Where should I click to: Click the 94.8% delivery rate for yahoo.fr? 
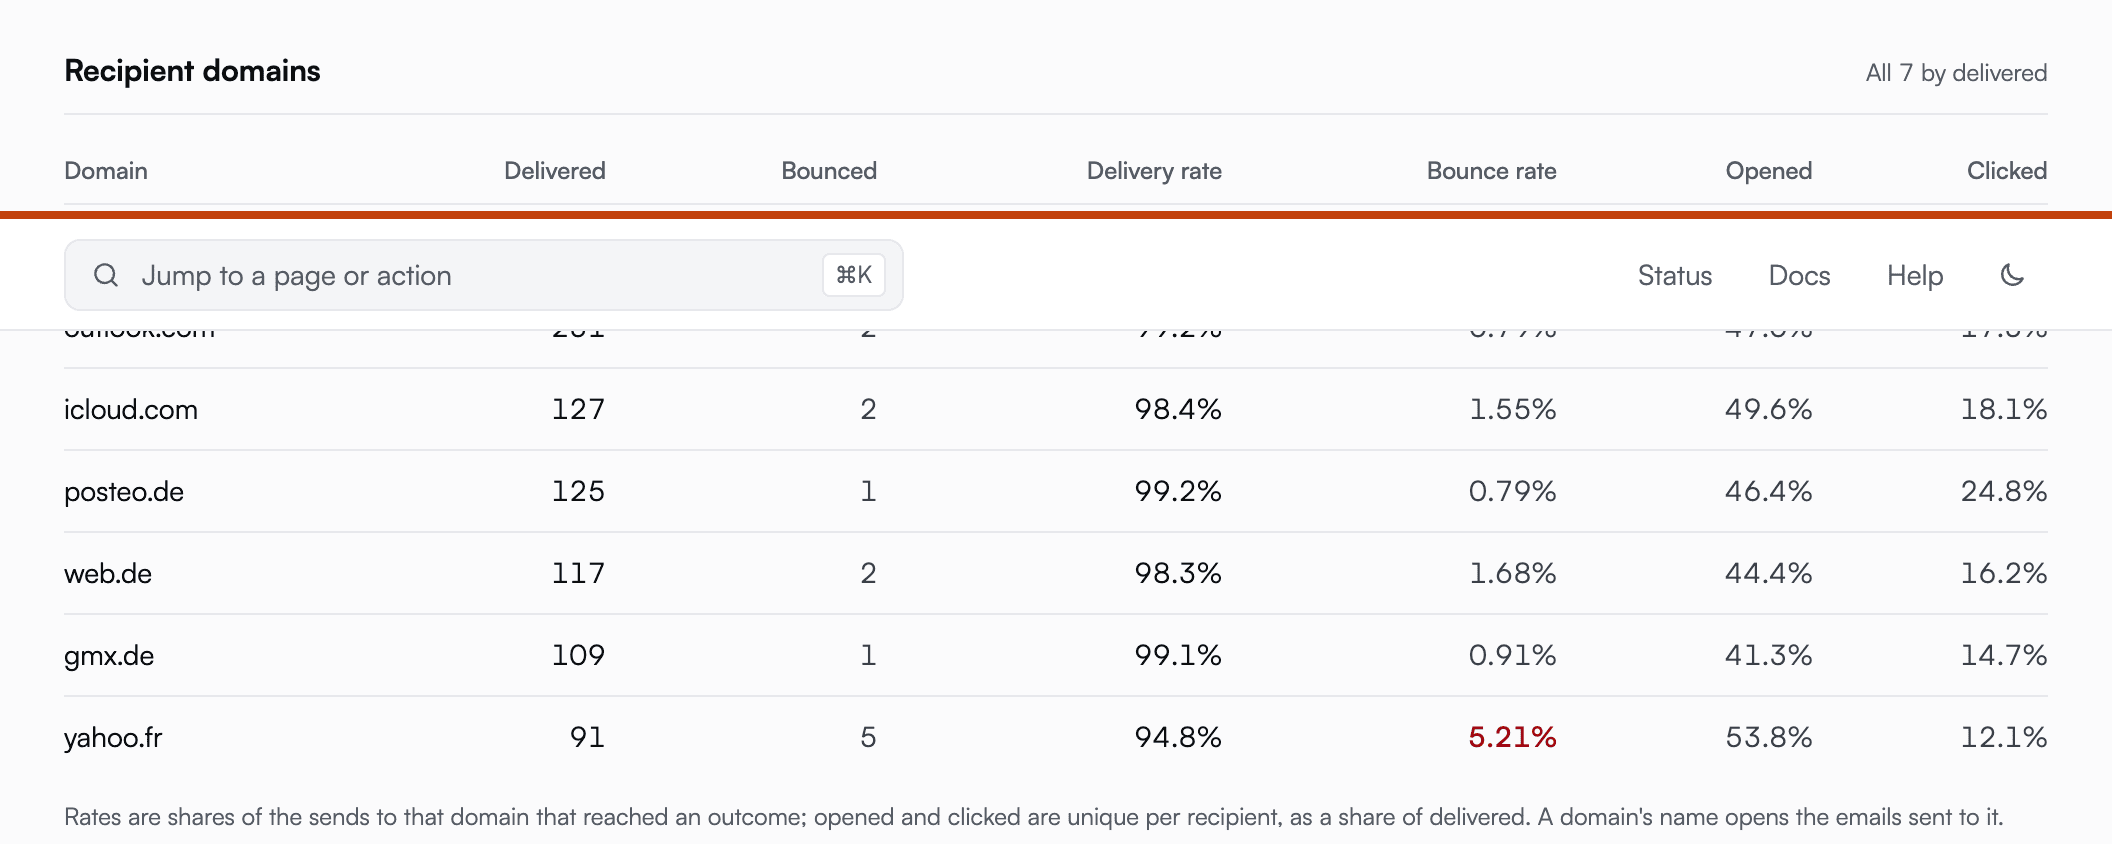pyautogui.click(x=1178, y=737)
